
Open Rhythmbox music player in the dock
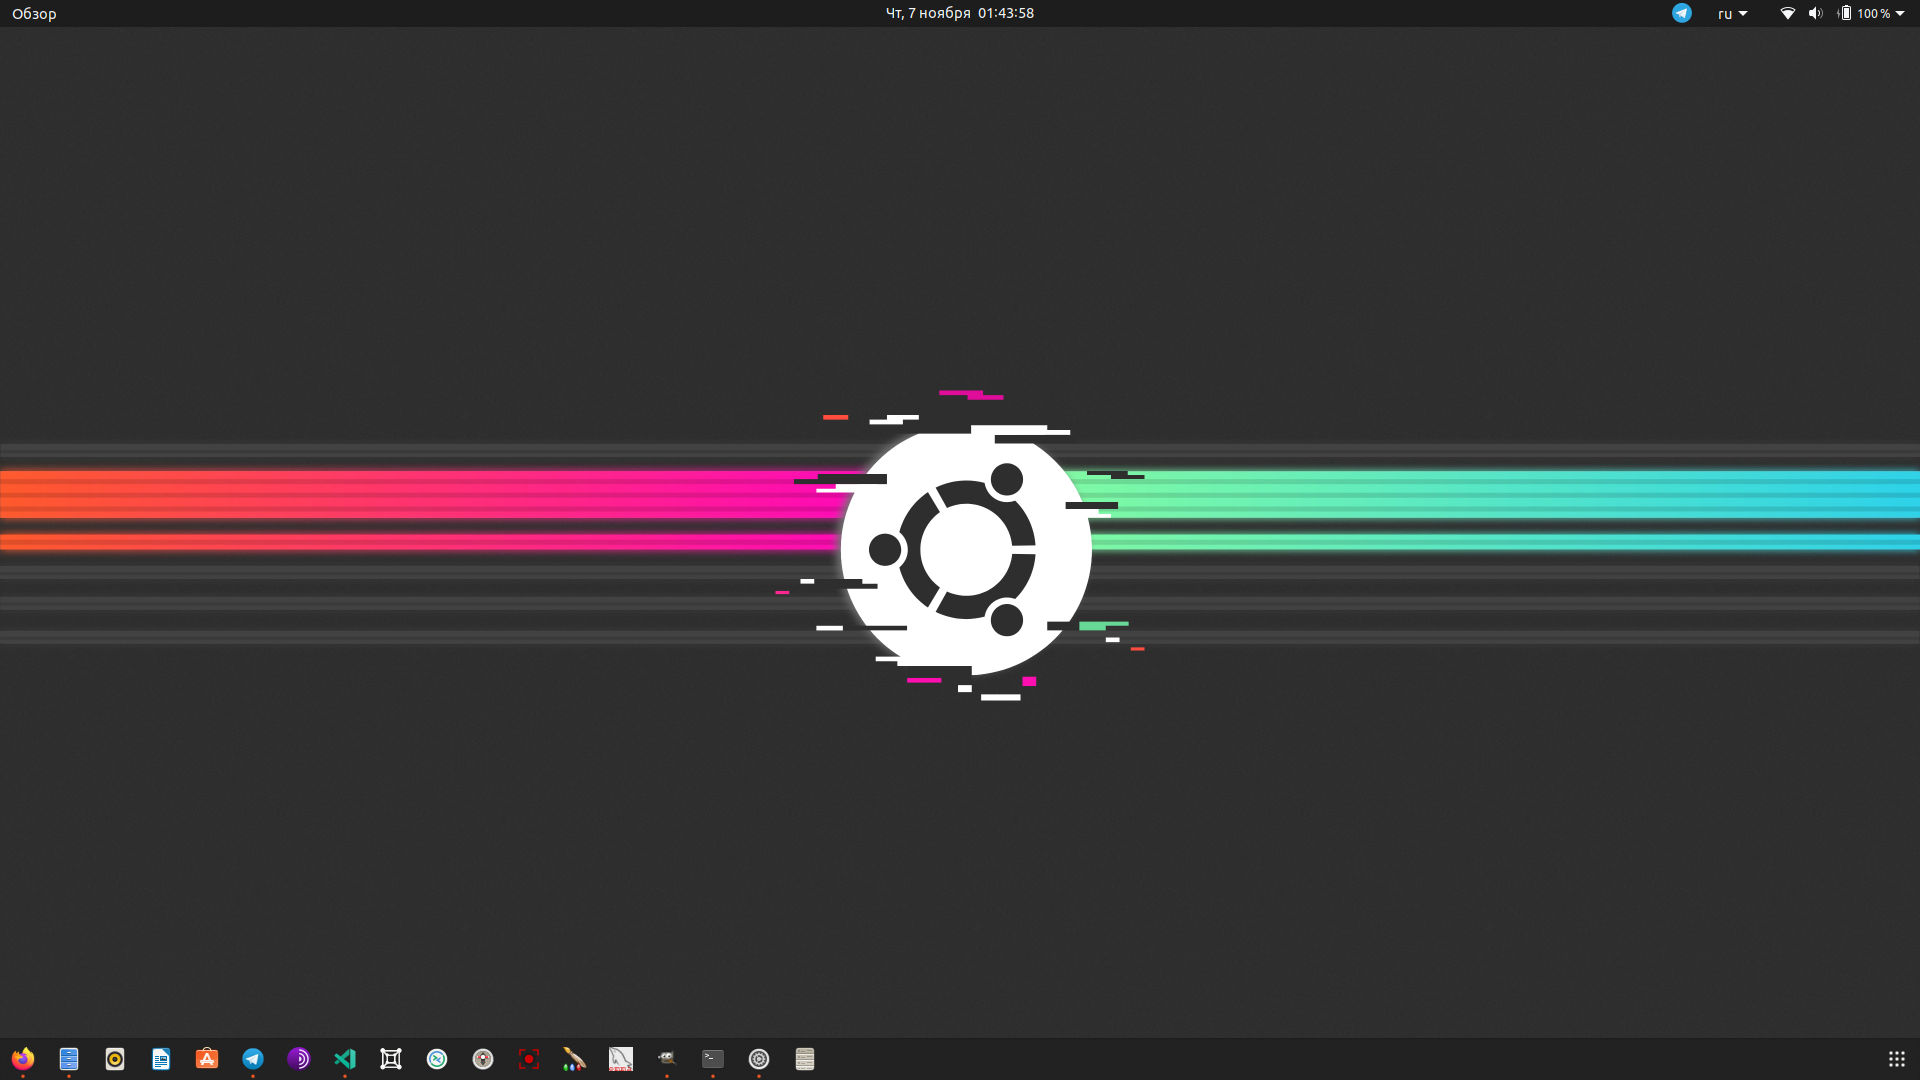115,1059
